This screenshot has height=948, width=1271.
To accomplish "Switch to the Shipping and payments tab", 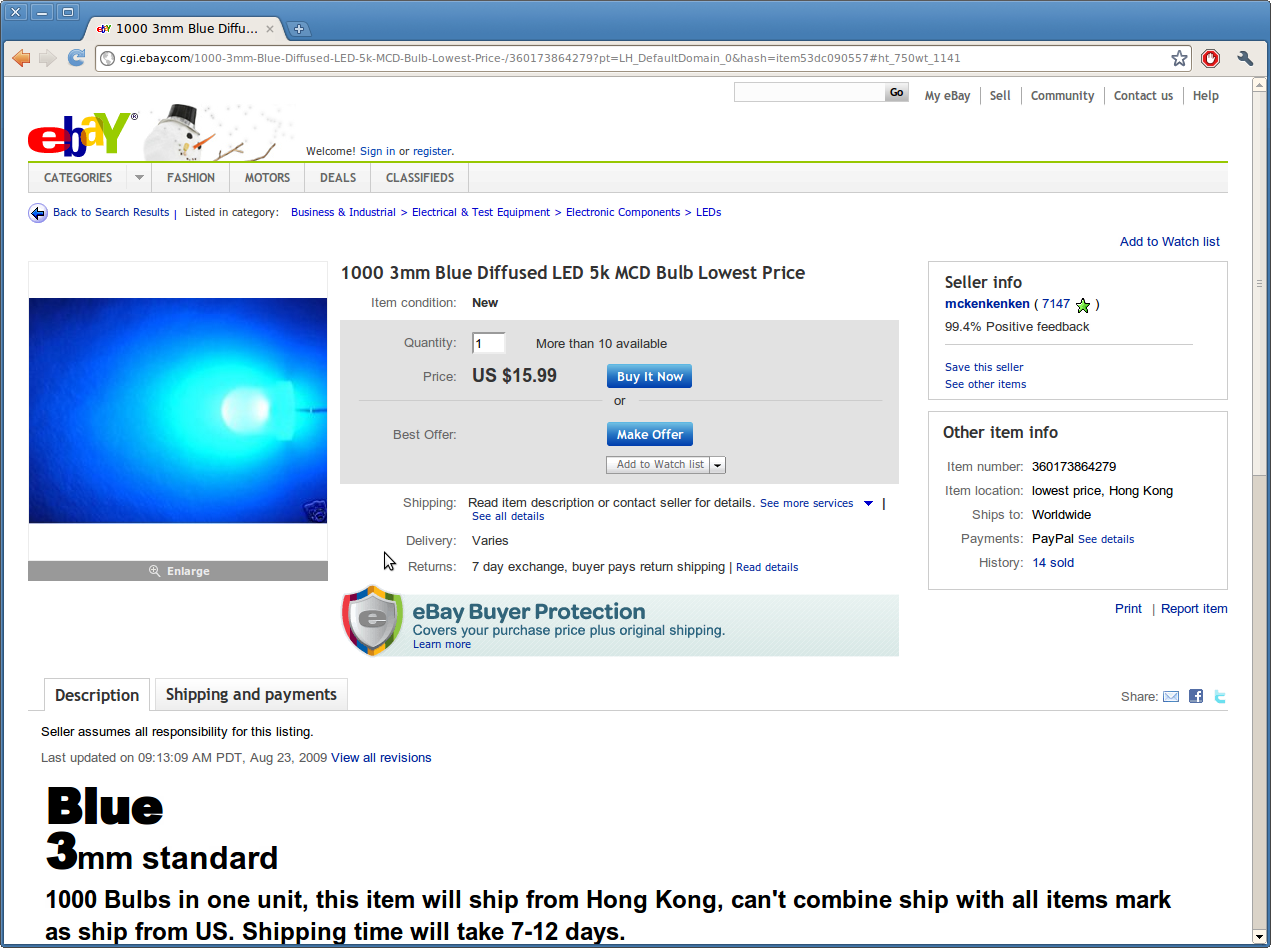I will (x=251, y=694).
